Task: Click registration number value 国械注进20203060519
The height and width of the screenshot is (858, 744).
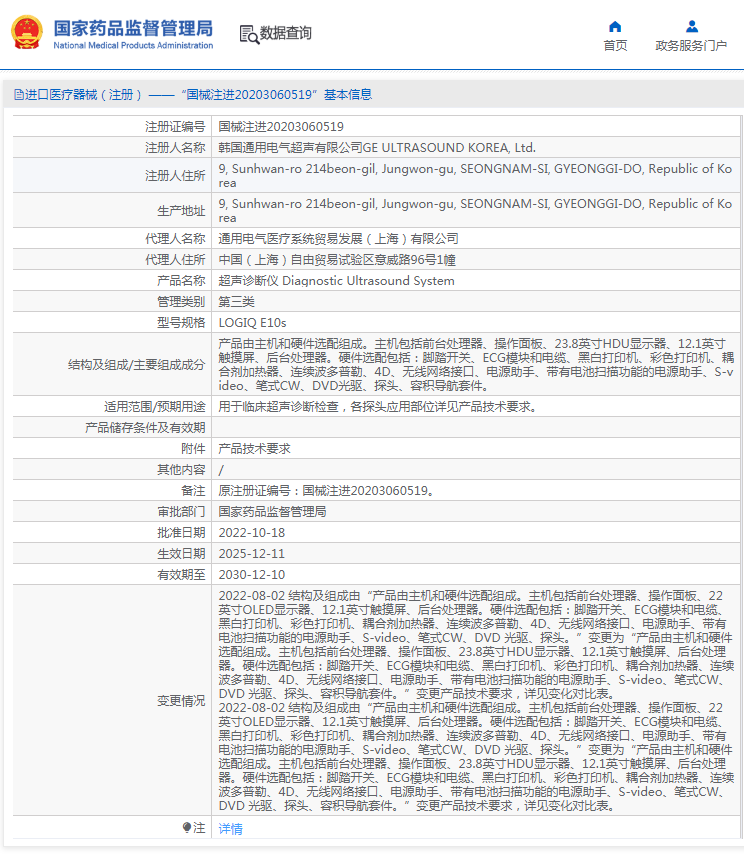Action: pyautogui.click(x=281, y=127)
